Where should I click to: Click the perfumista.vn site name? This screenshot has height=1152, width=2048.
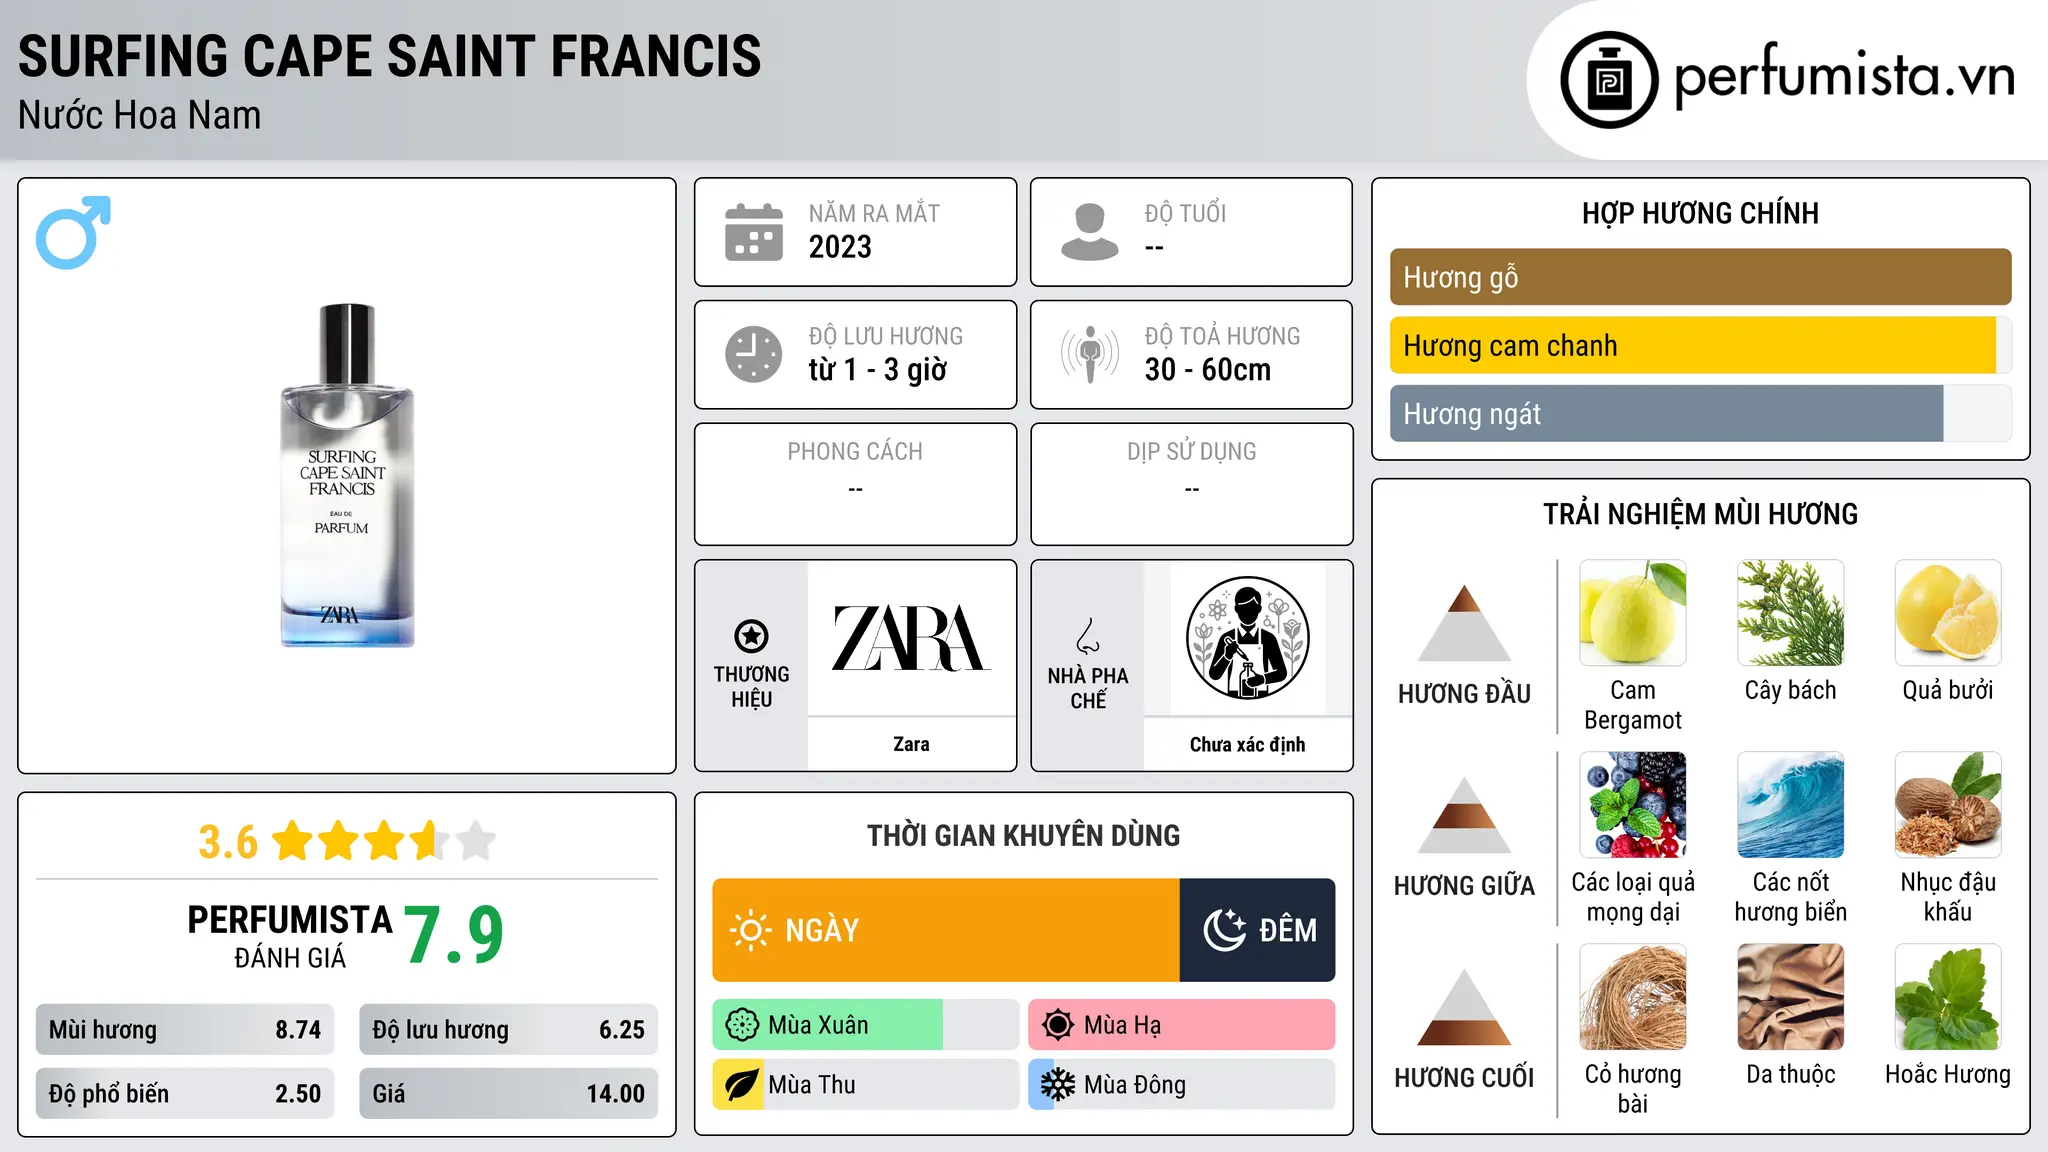pos(1844,76)
